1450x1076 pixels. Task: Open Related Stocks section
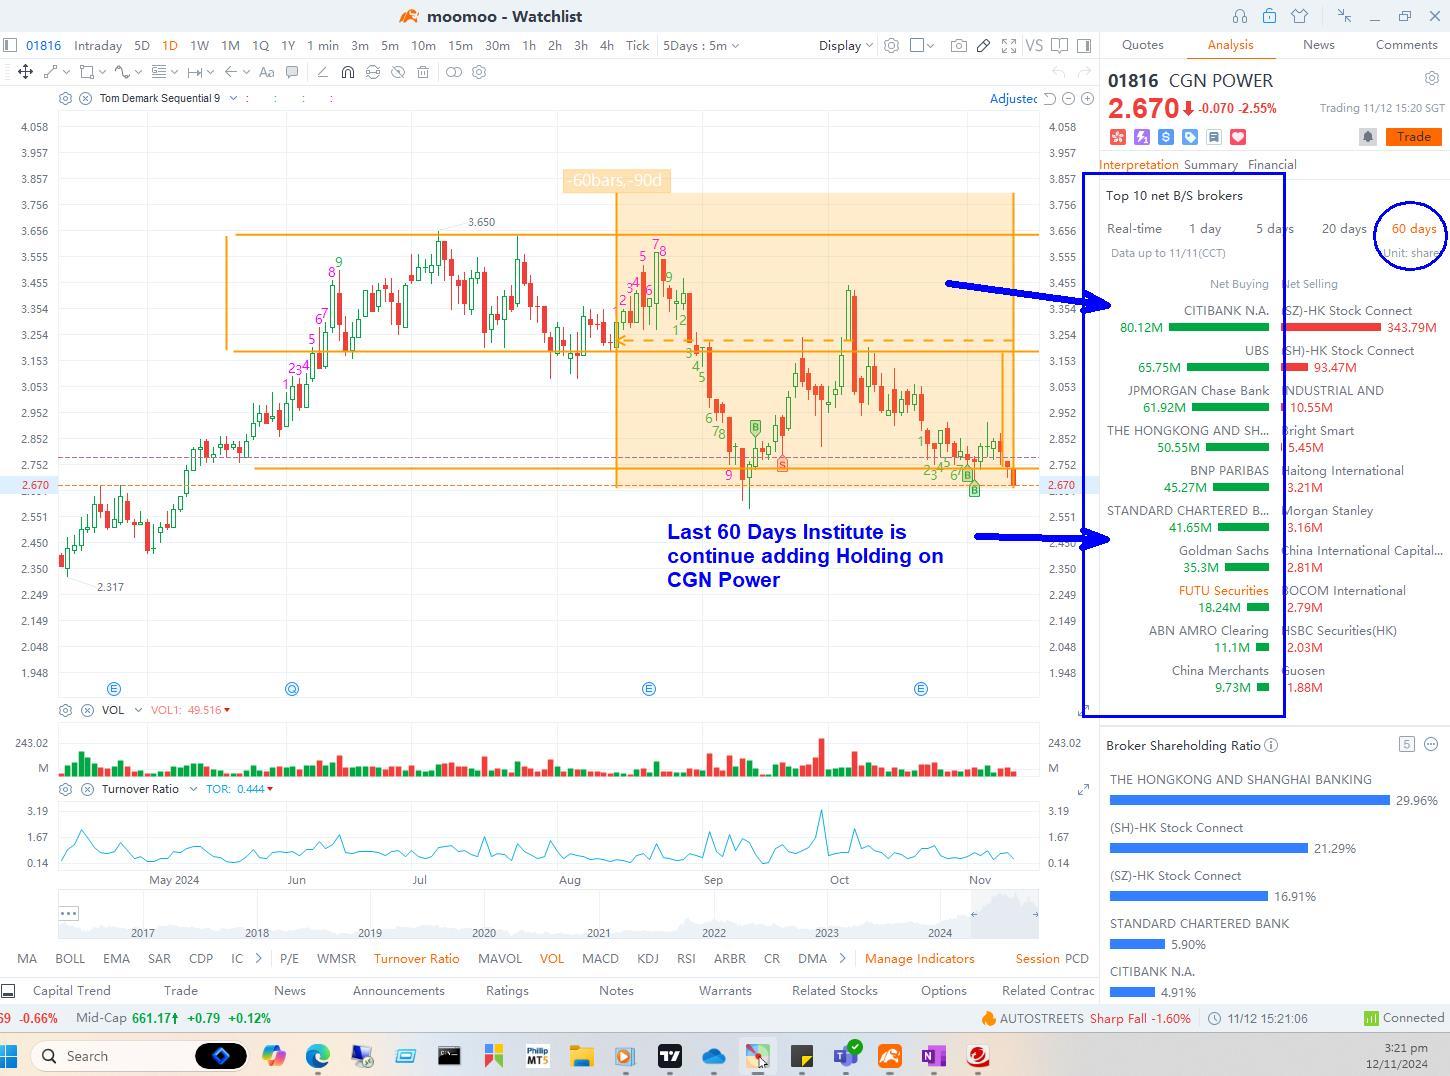(x=834, y=990)
